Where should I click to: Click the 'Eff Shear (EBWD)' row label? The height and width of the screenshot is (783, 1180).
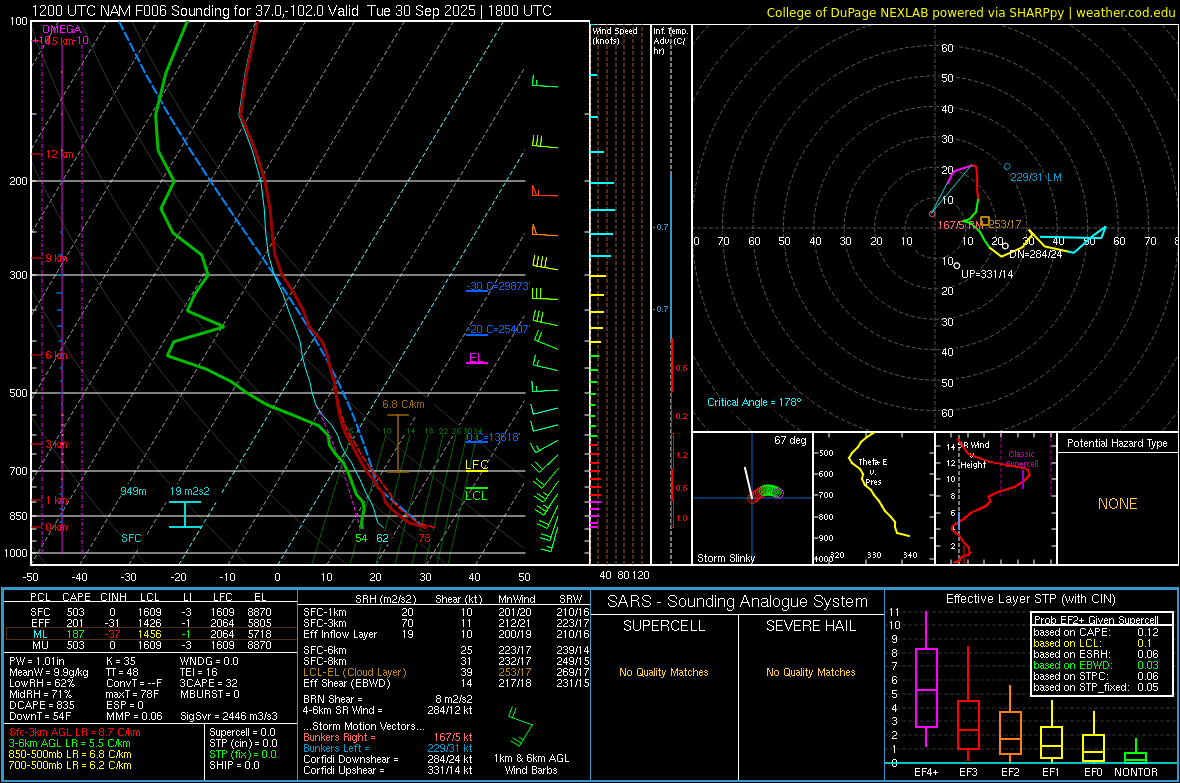[x=347, y=684]
